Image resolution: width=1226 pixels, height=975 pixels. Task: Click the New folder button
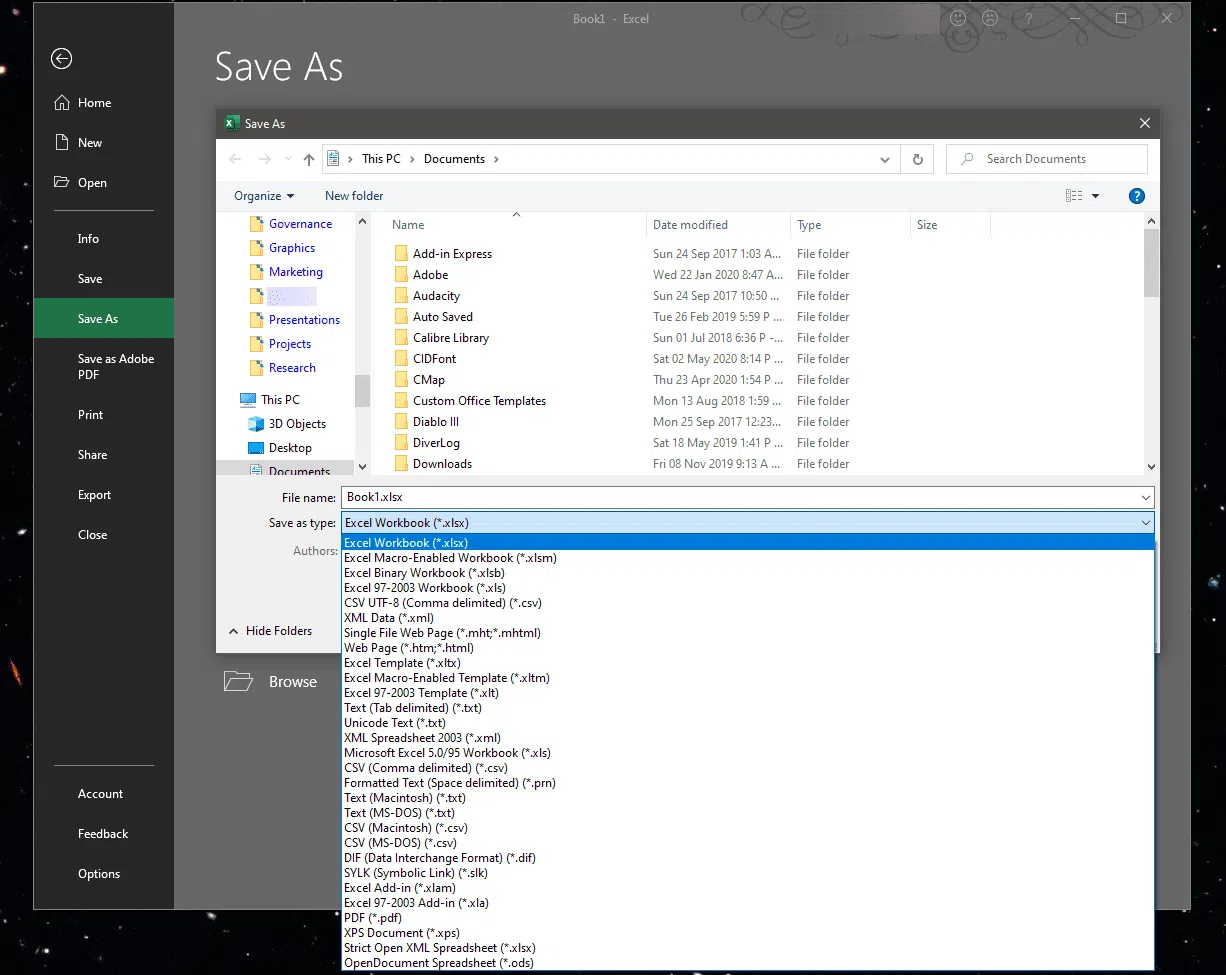pos(354,196)
